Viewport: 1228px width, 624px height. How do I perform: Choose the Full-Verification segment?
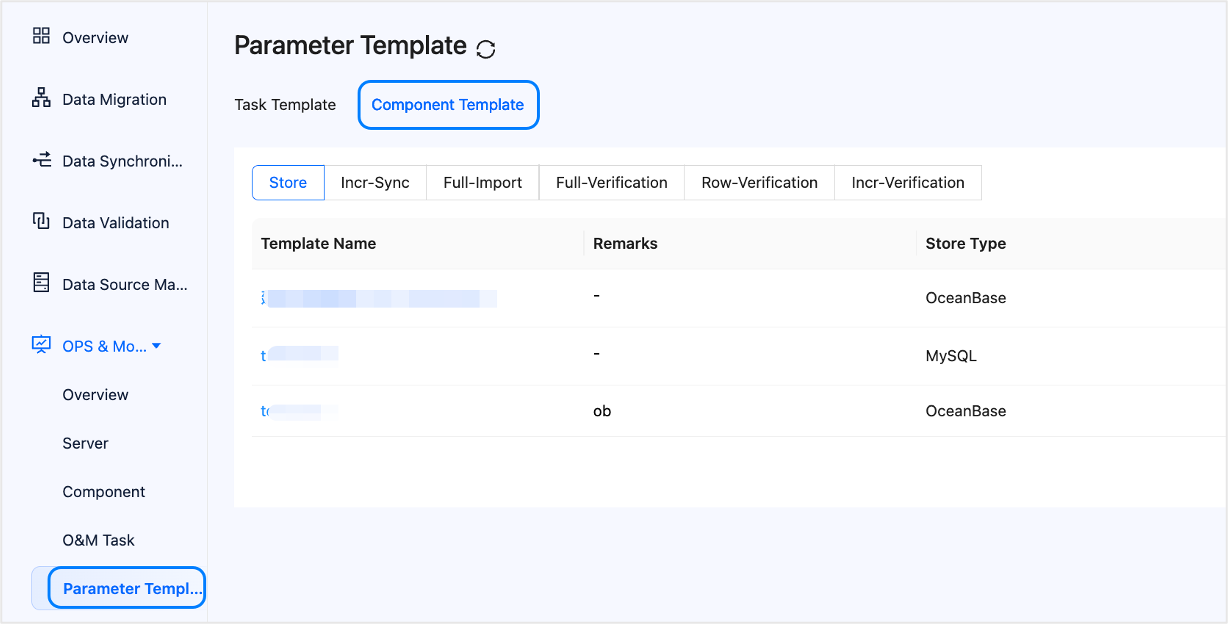point(611,183)
